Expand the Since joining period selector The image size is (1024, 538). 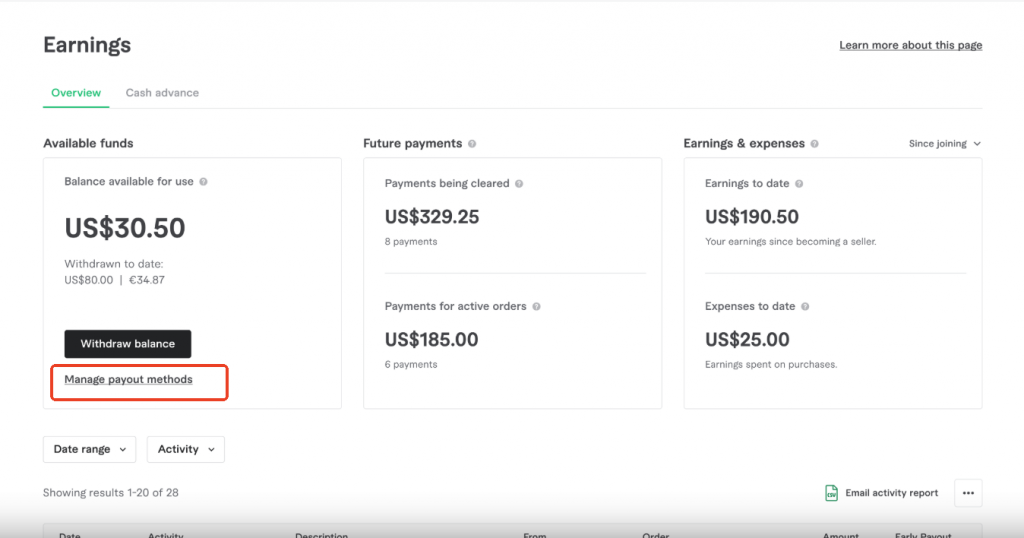click(944, 144)
